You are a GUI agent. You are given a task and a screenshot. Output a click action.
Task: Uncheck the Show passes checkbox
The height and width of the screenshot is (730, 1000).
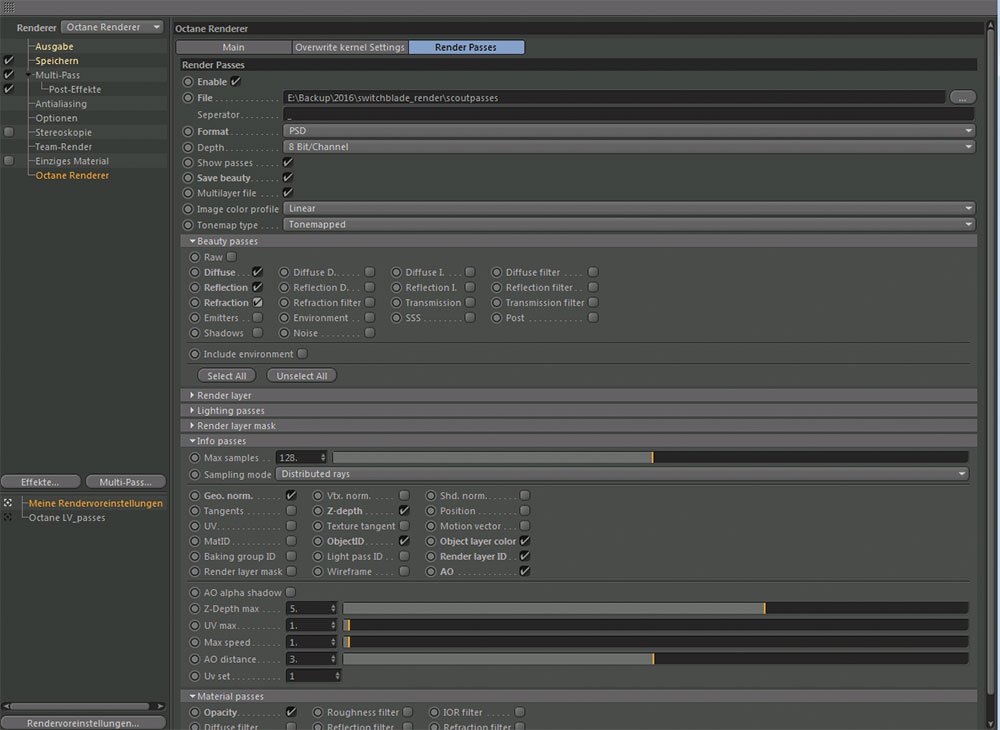(288, 163)
